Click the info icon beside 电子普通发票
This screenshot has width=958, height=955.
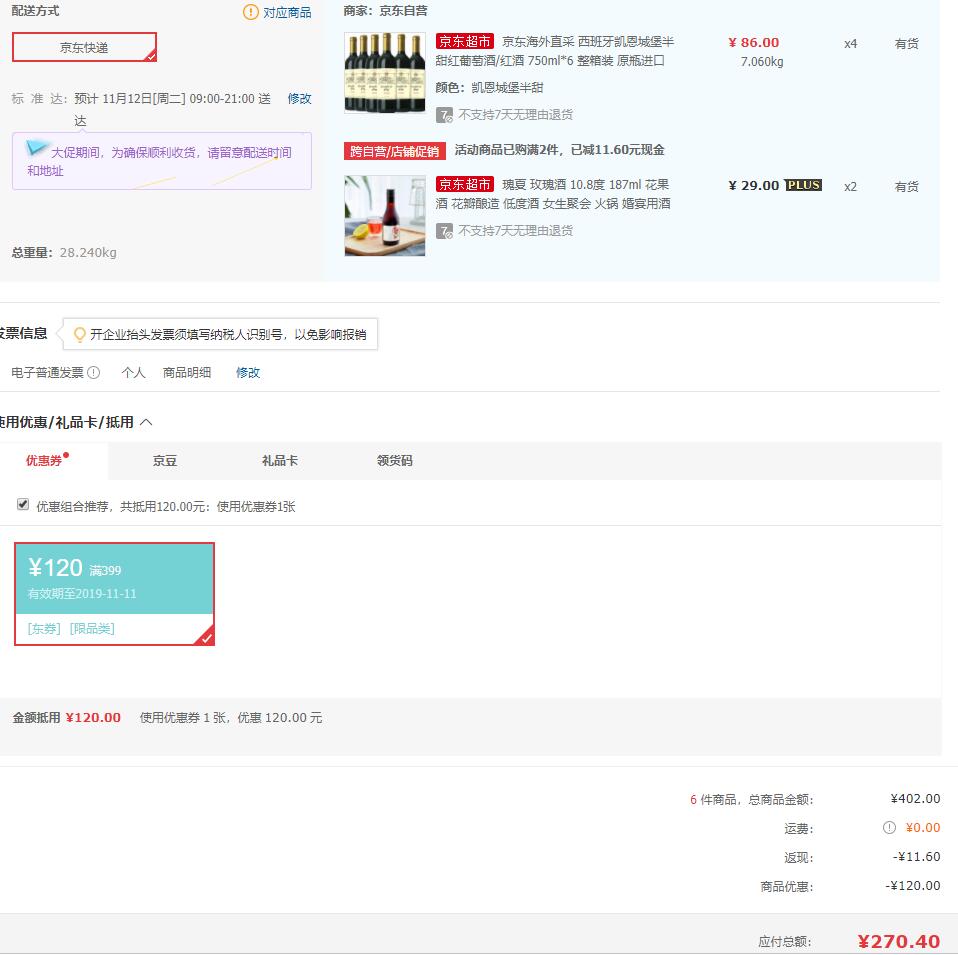(x=93, y=372)
